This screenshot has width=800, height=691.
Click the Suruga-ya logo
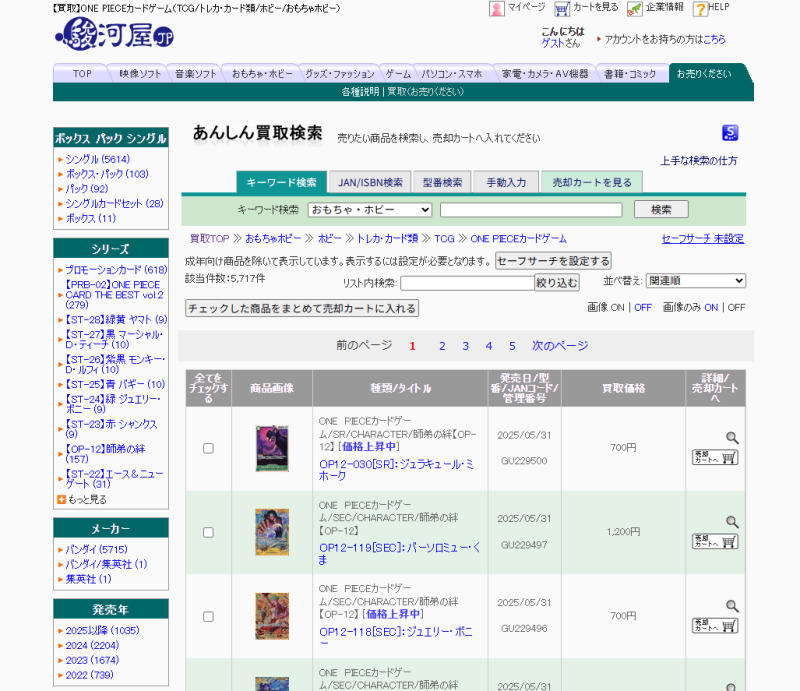click(x=114, y=38)
